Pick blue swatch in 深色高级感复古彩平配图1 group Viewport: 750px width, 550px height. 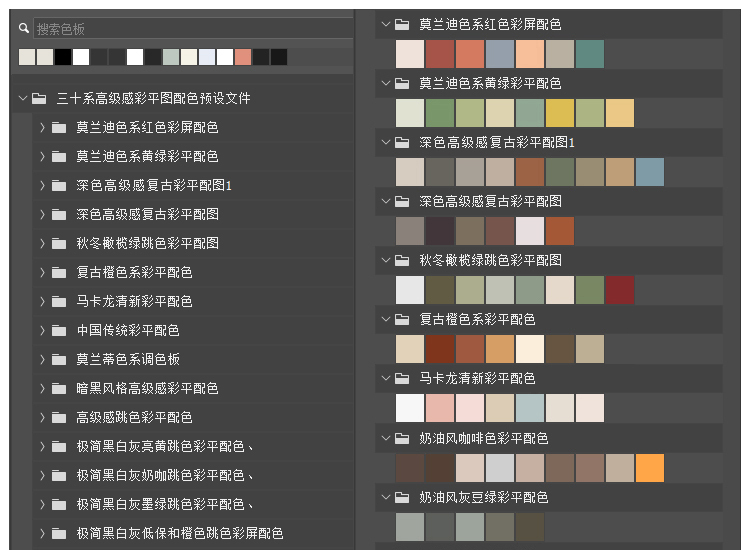650,172
